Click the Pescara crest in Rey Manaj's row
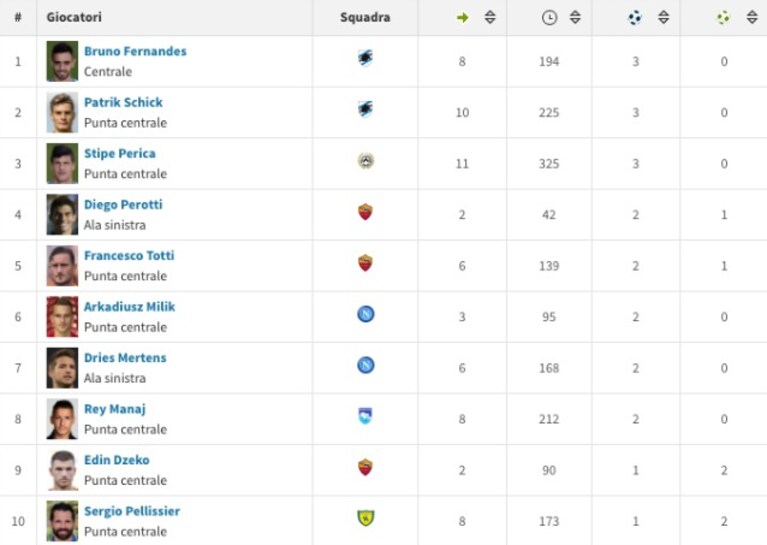 [x=365, y=416]
